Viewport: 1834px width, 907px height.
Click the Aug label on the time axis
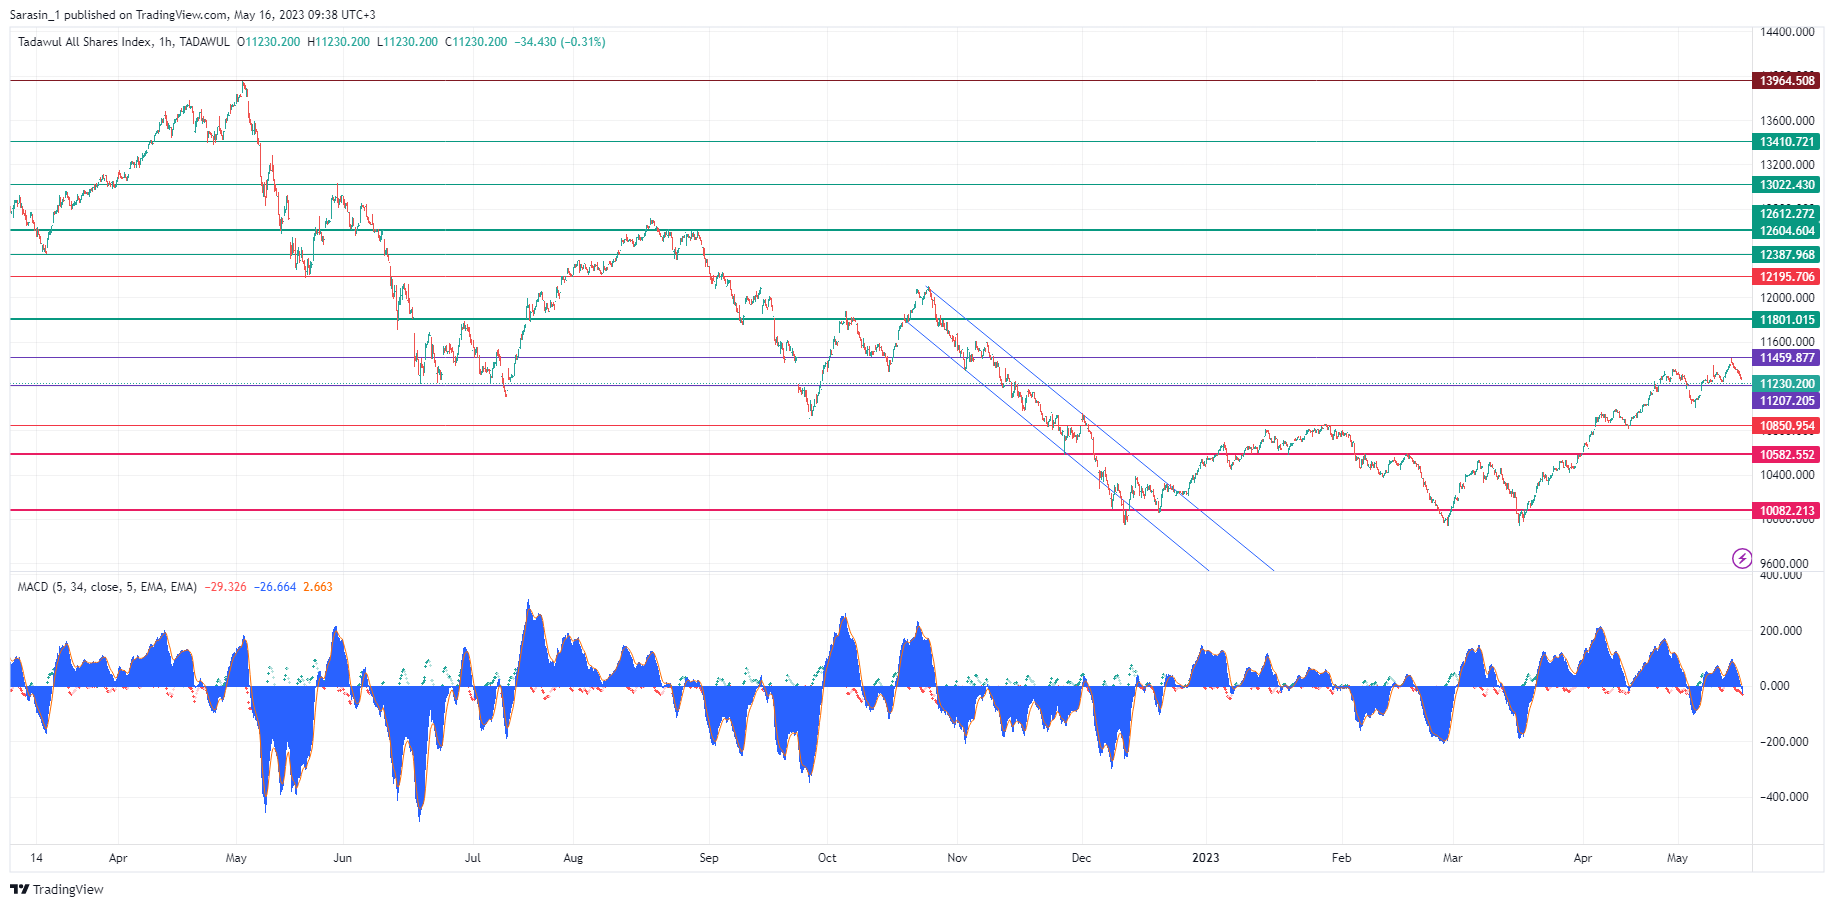573,858
